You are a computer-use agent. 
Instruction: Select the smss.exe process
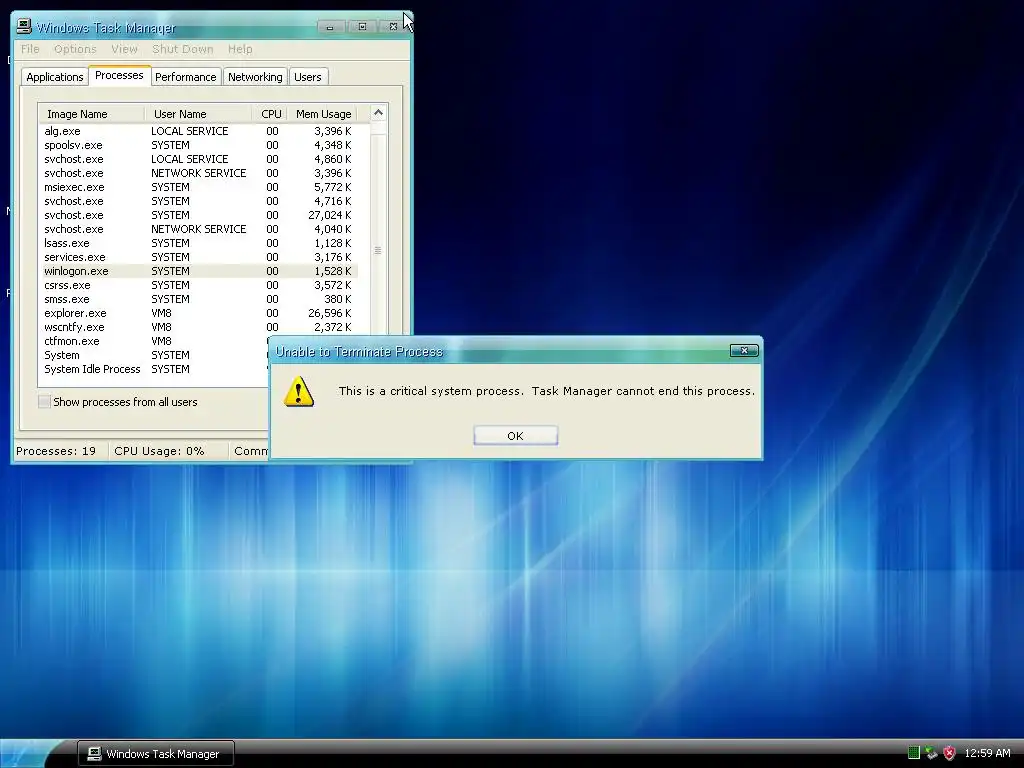pos(199,299)
